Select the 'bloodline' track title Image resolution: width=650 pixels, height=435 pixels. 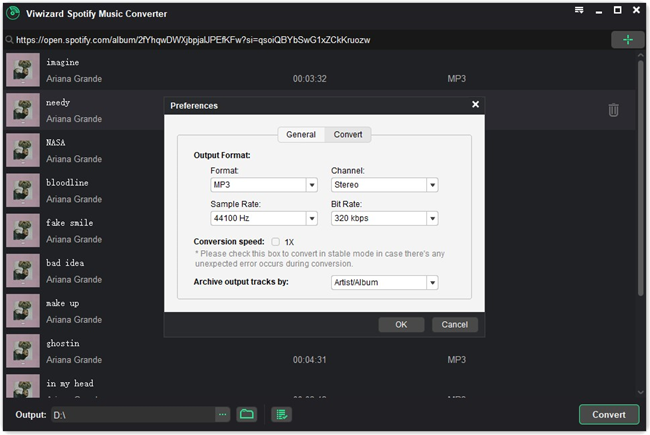point(67,182)
